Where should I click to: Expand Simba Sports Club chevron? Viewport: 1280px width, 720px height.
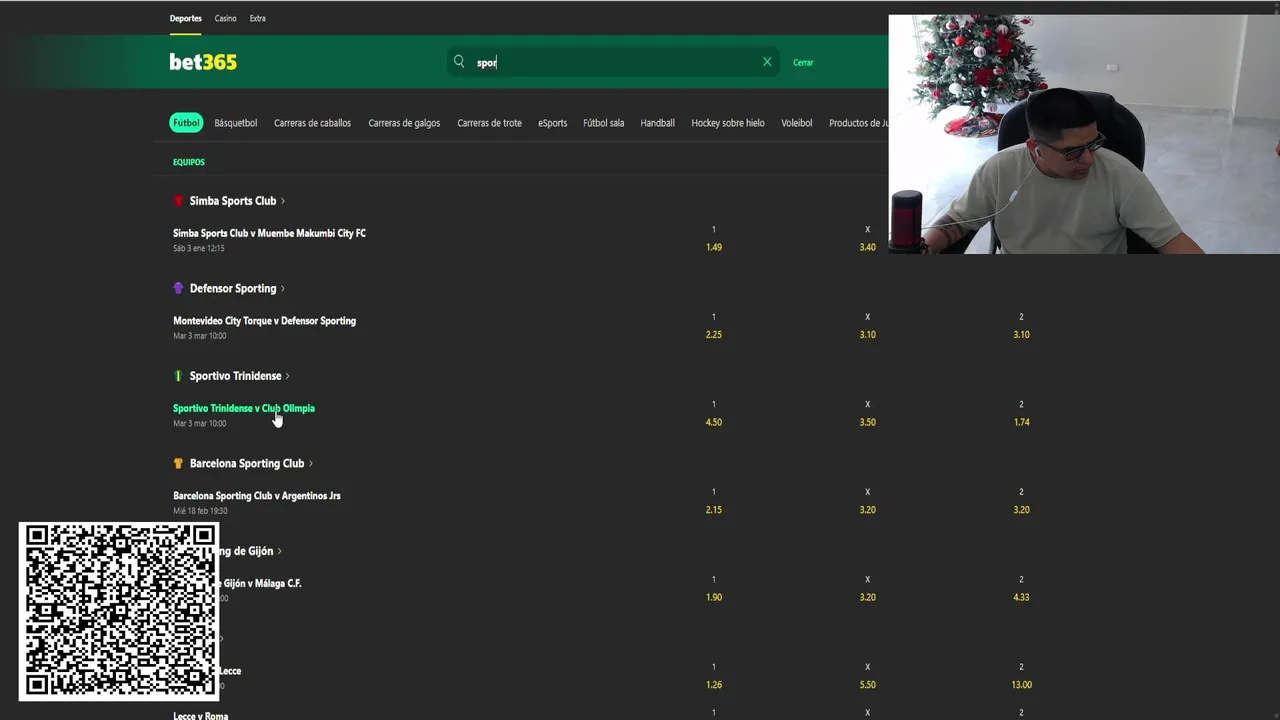(x=283, y=201)
